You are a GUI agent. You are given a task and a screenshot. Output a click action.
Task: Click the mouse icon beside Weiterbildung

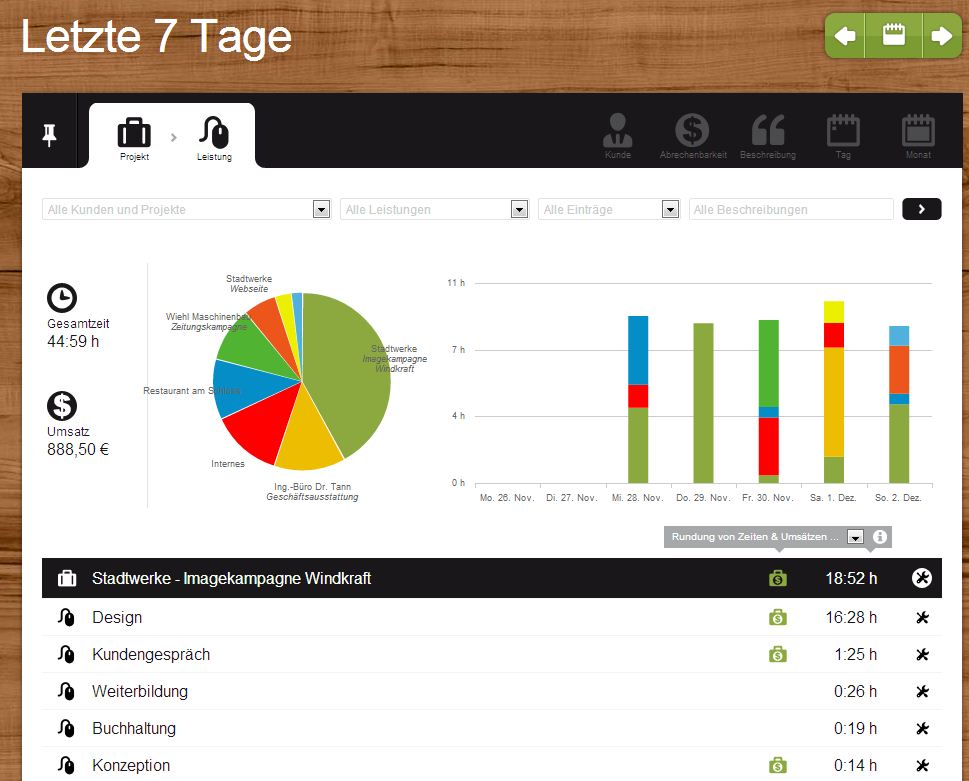66,691
